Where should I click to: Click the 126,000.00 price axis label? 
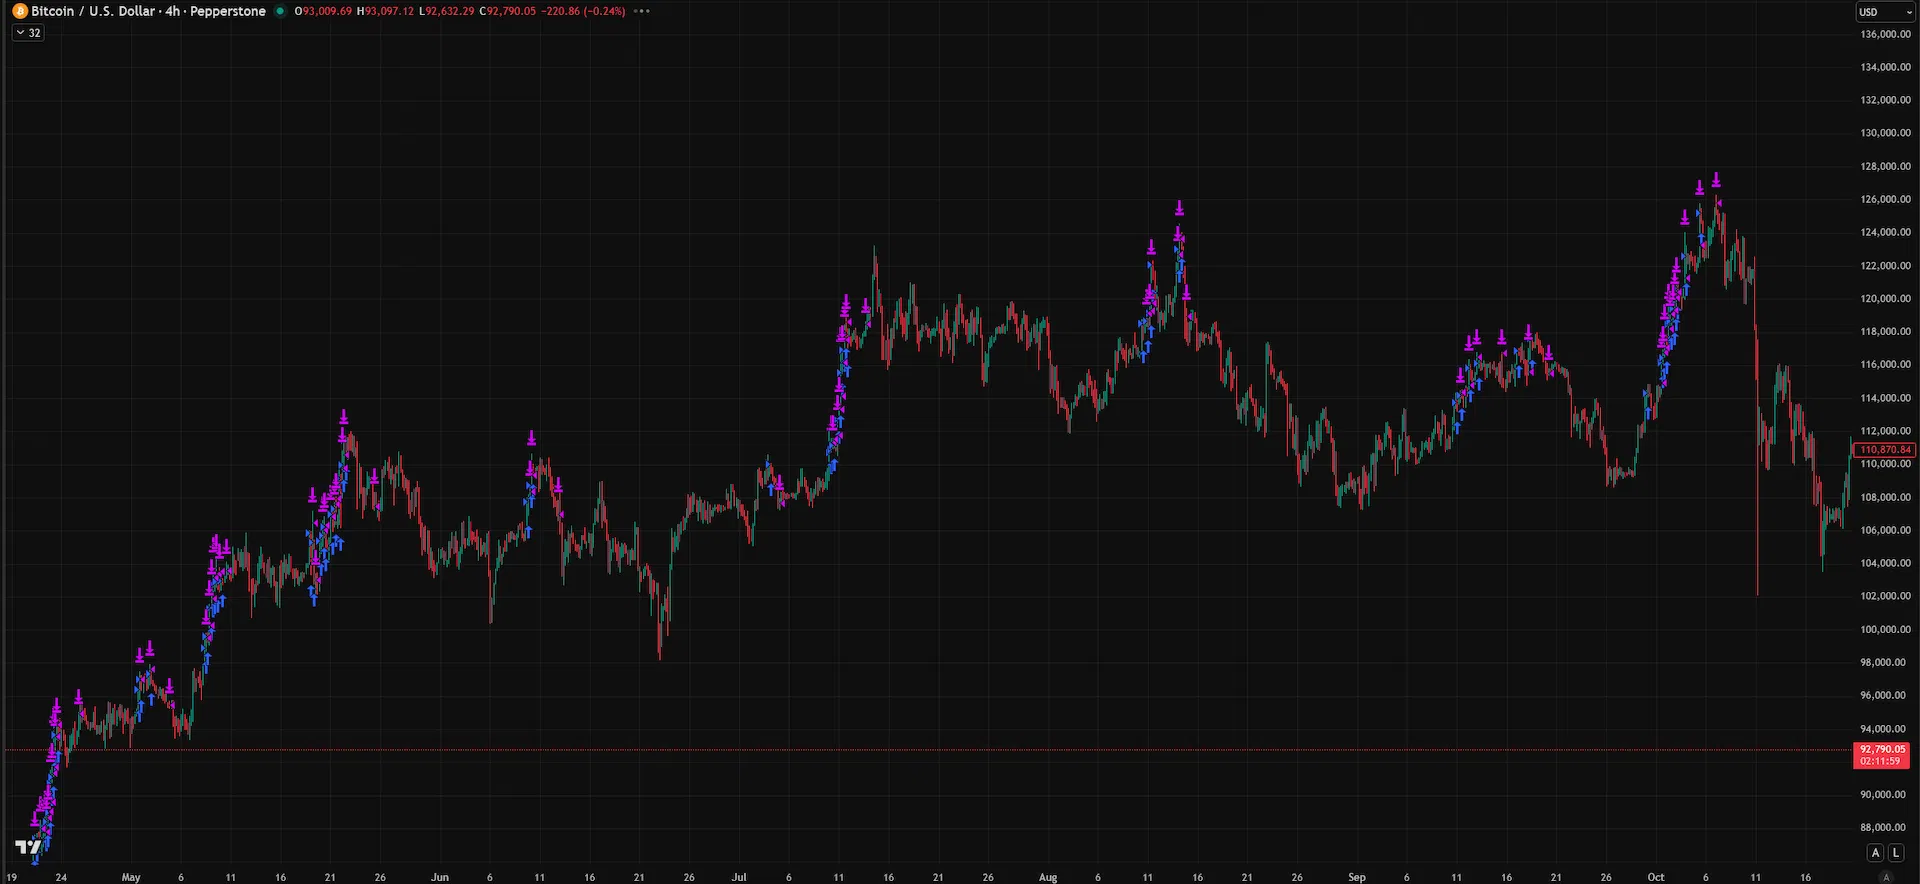click(x=1885, y=199)
